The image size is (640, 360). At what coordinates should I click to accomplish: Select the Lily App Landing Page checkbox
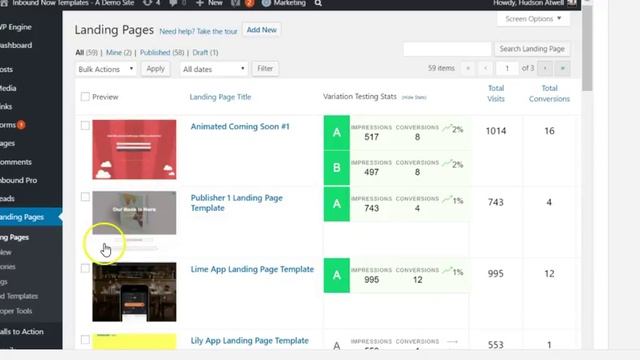click(85, 340)
